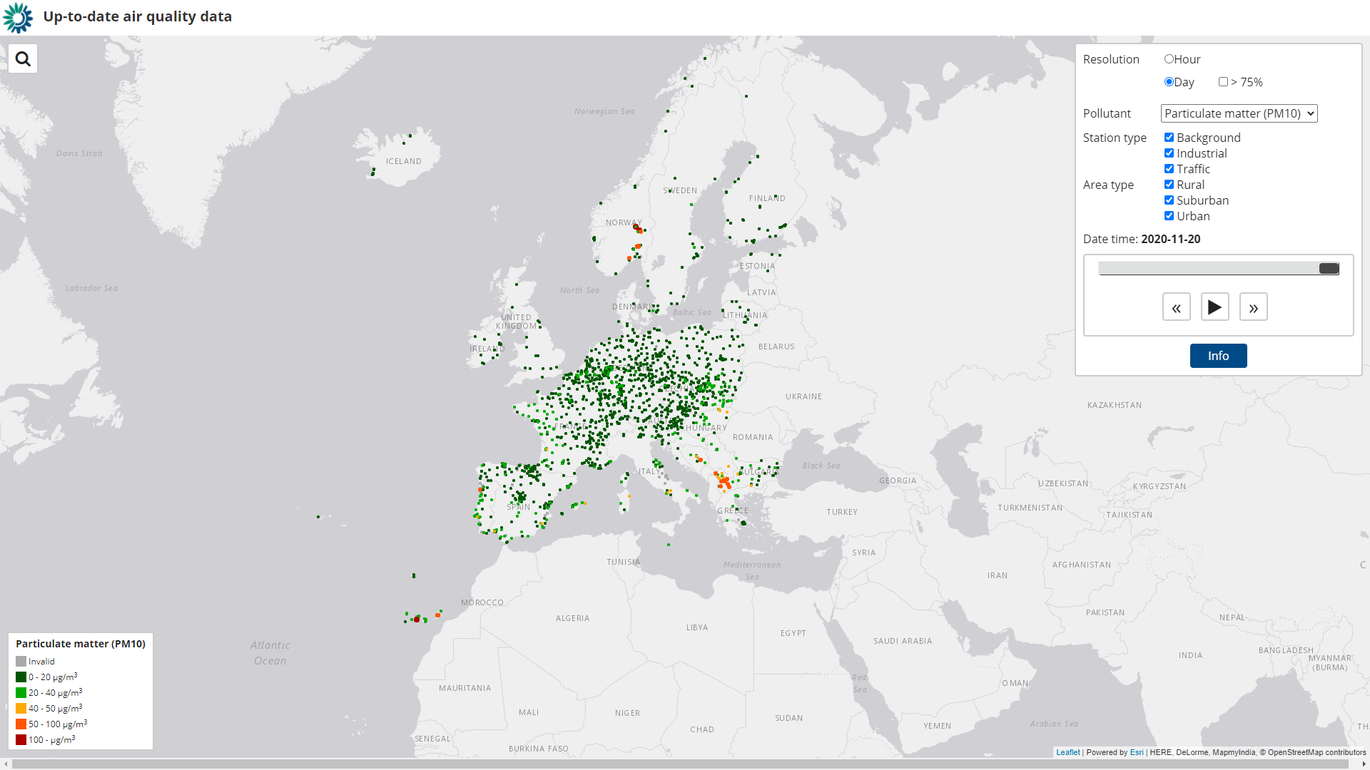Open the Esri attribution link

[1136, 752]
